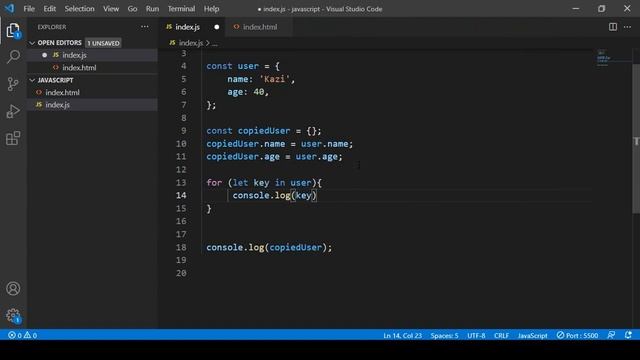Click the editor vertical scrollbar
Viewport: 640px width, 360px height.
pyautogui.click(x=636, y=139)
